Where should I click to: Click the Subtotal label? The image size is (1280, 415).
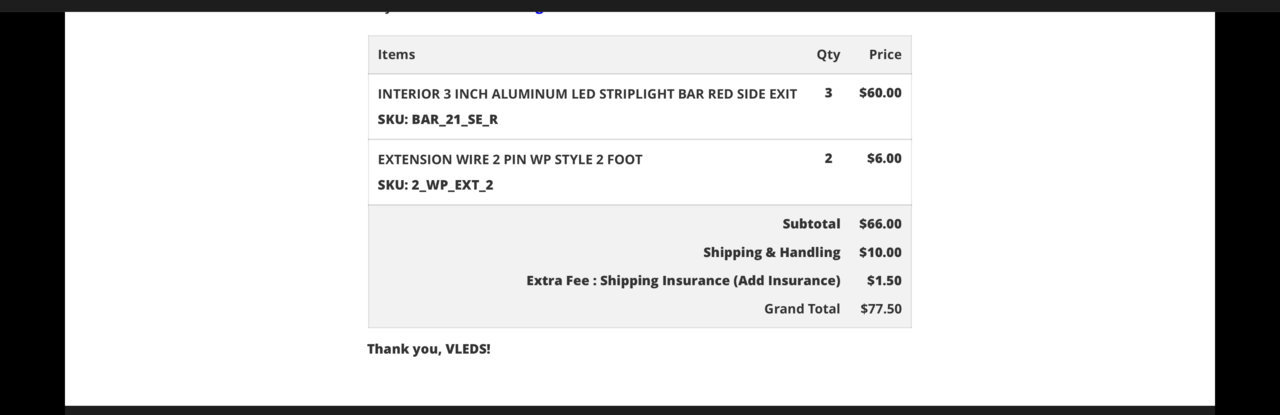(812, 224)
